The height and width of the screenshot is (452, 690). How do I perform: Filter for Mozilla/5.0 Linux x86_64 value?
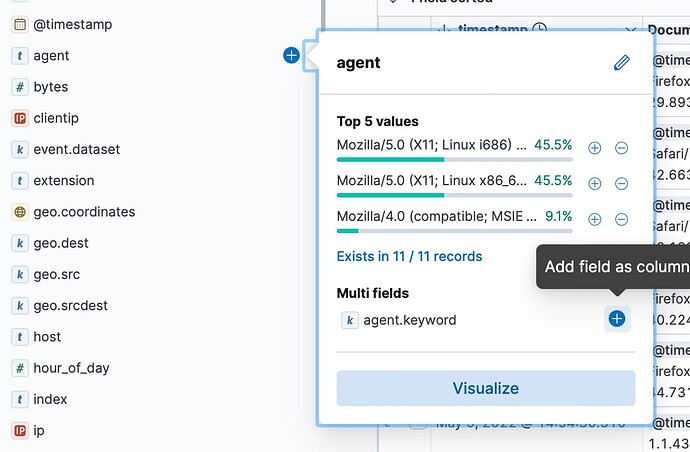pyautogui.click(x=594, y=183)
